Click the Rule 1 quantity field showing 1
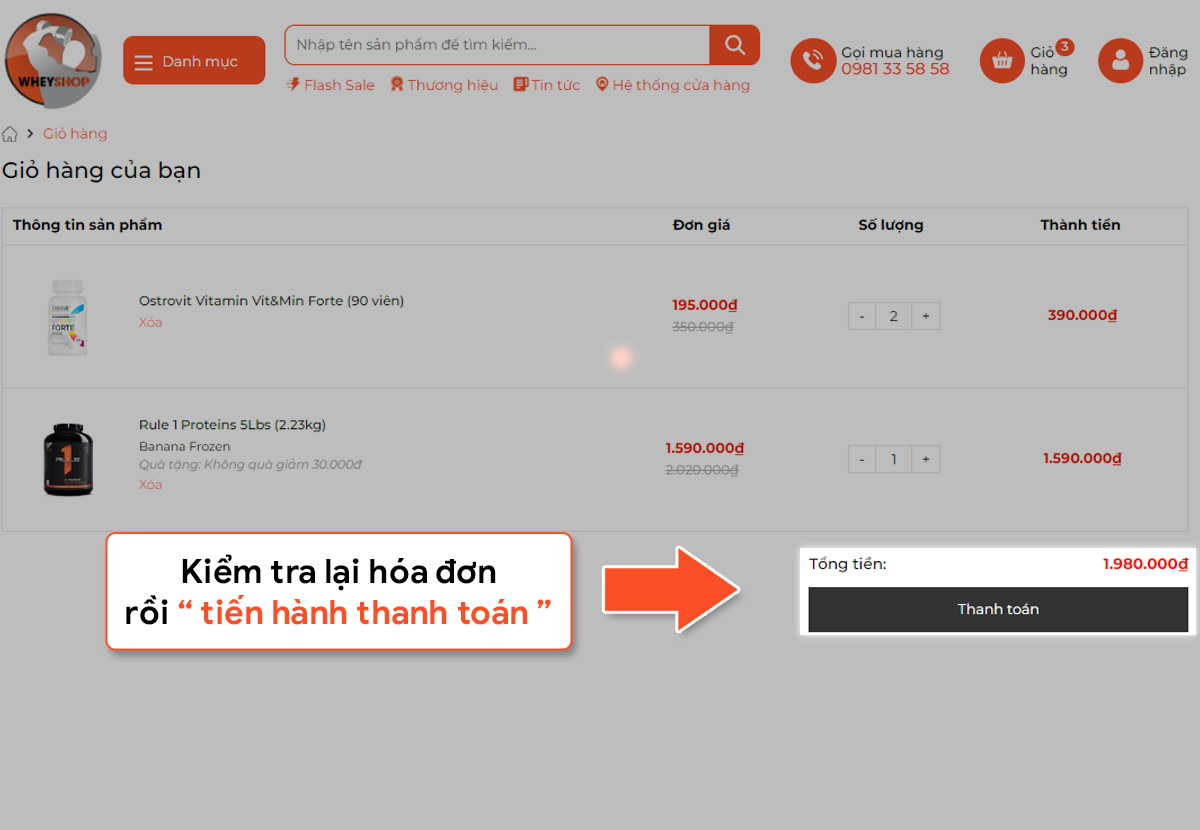This screenshot has width=1200, height=830. point(894,459)
